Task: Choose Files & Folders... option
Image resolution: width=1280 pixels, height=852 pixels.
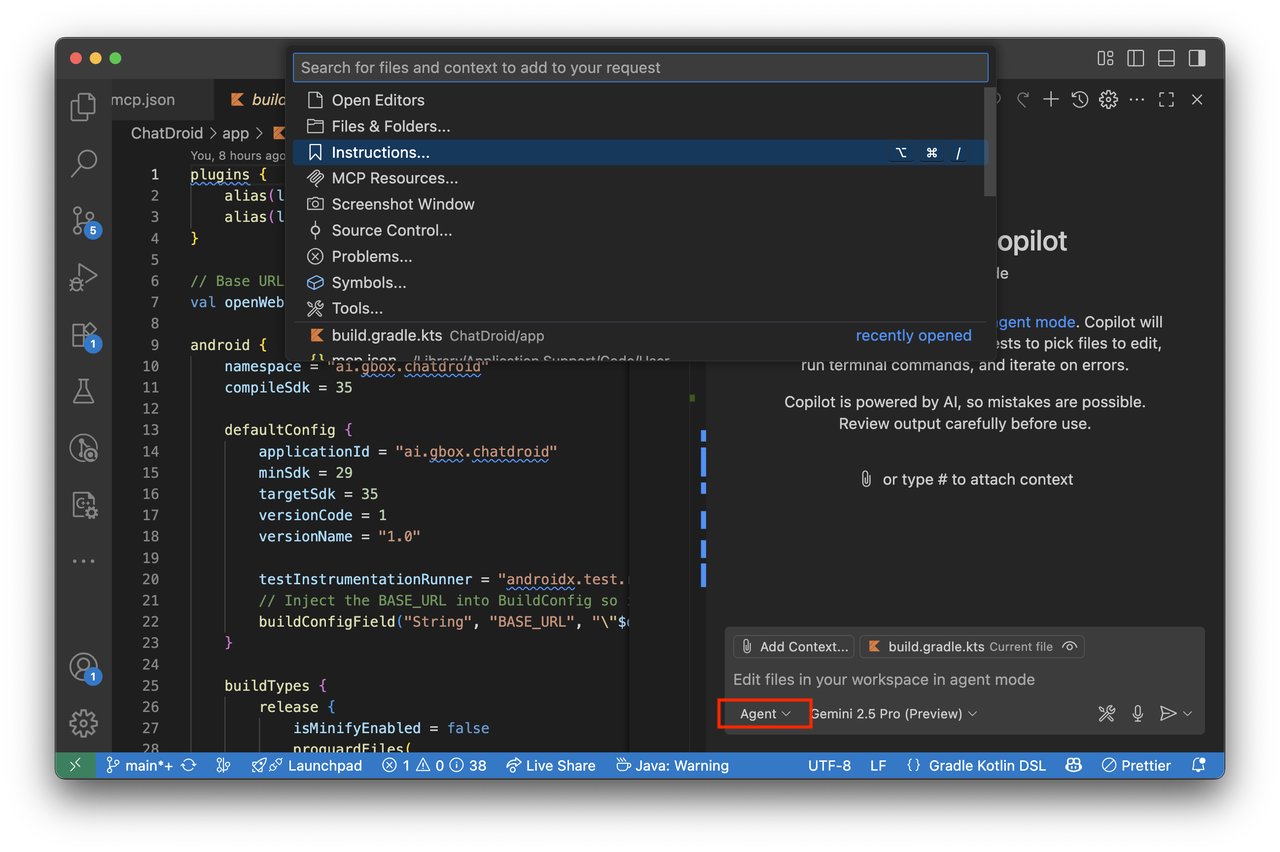Action: pyautogui.click(x=639, y=126)
